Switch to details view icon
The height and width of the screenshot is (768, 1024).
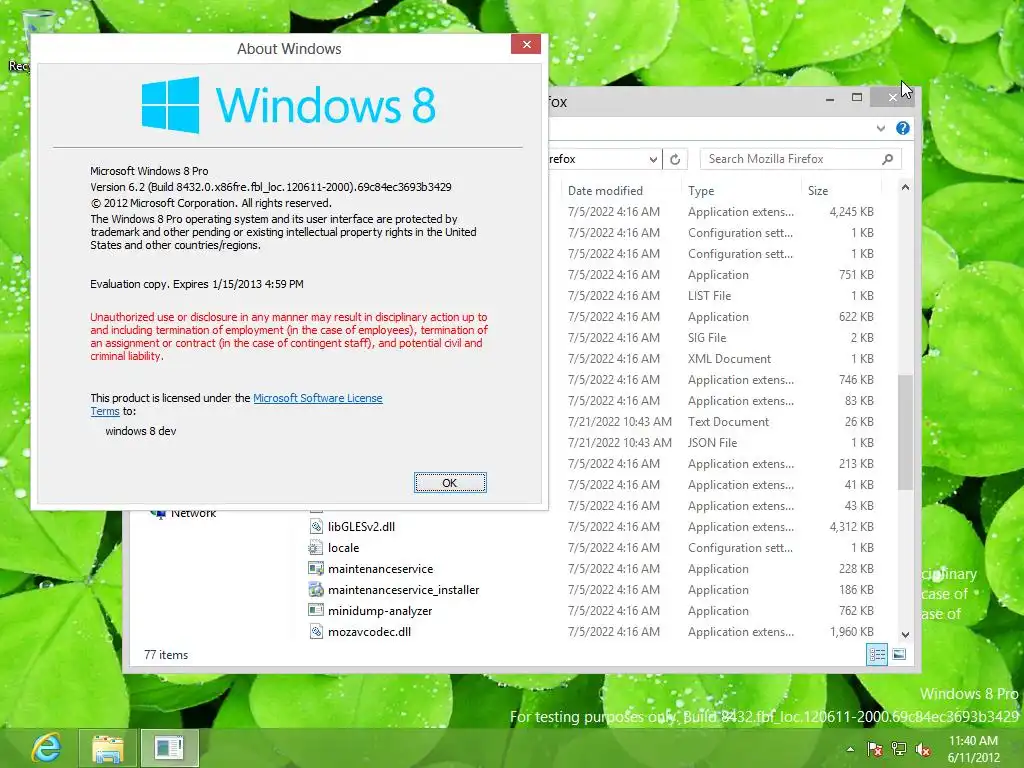(x=876, y=654)
